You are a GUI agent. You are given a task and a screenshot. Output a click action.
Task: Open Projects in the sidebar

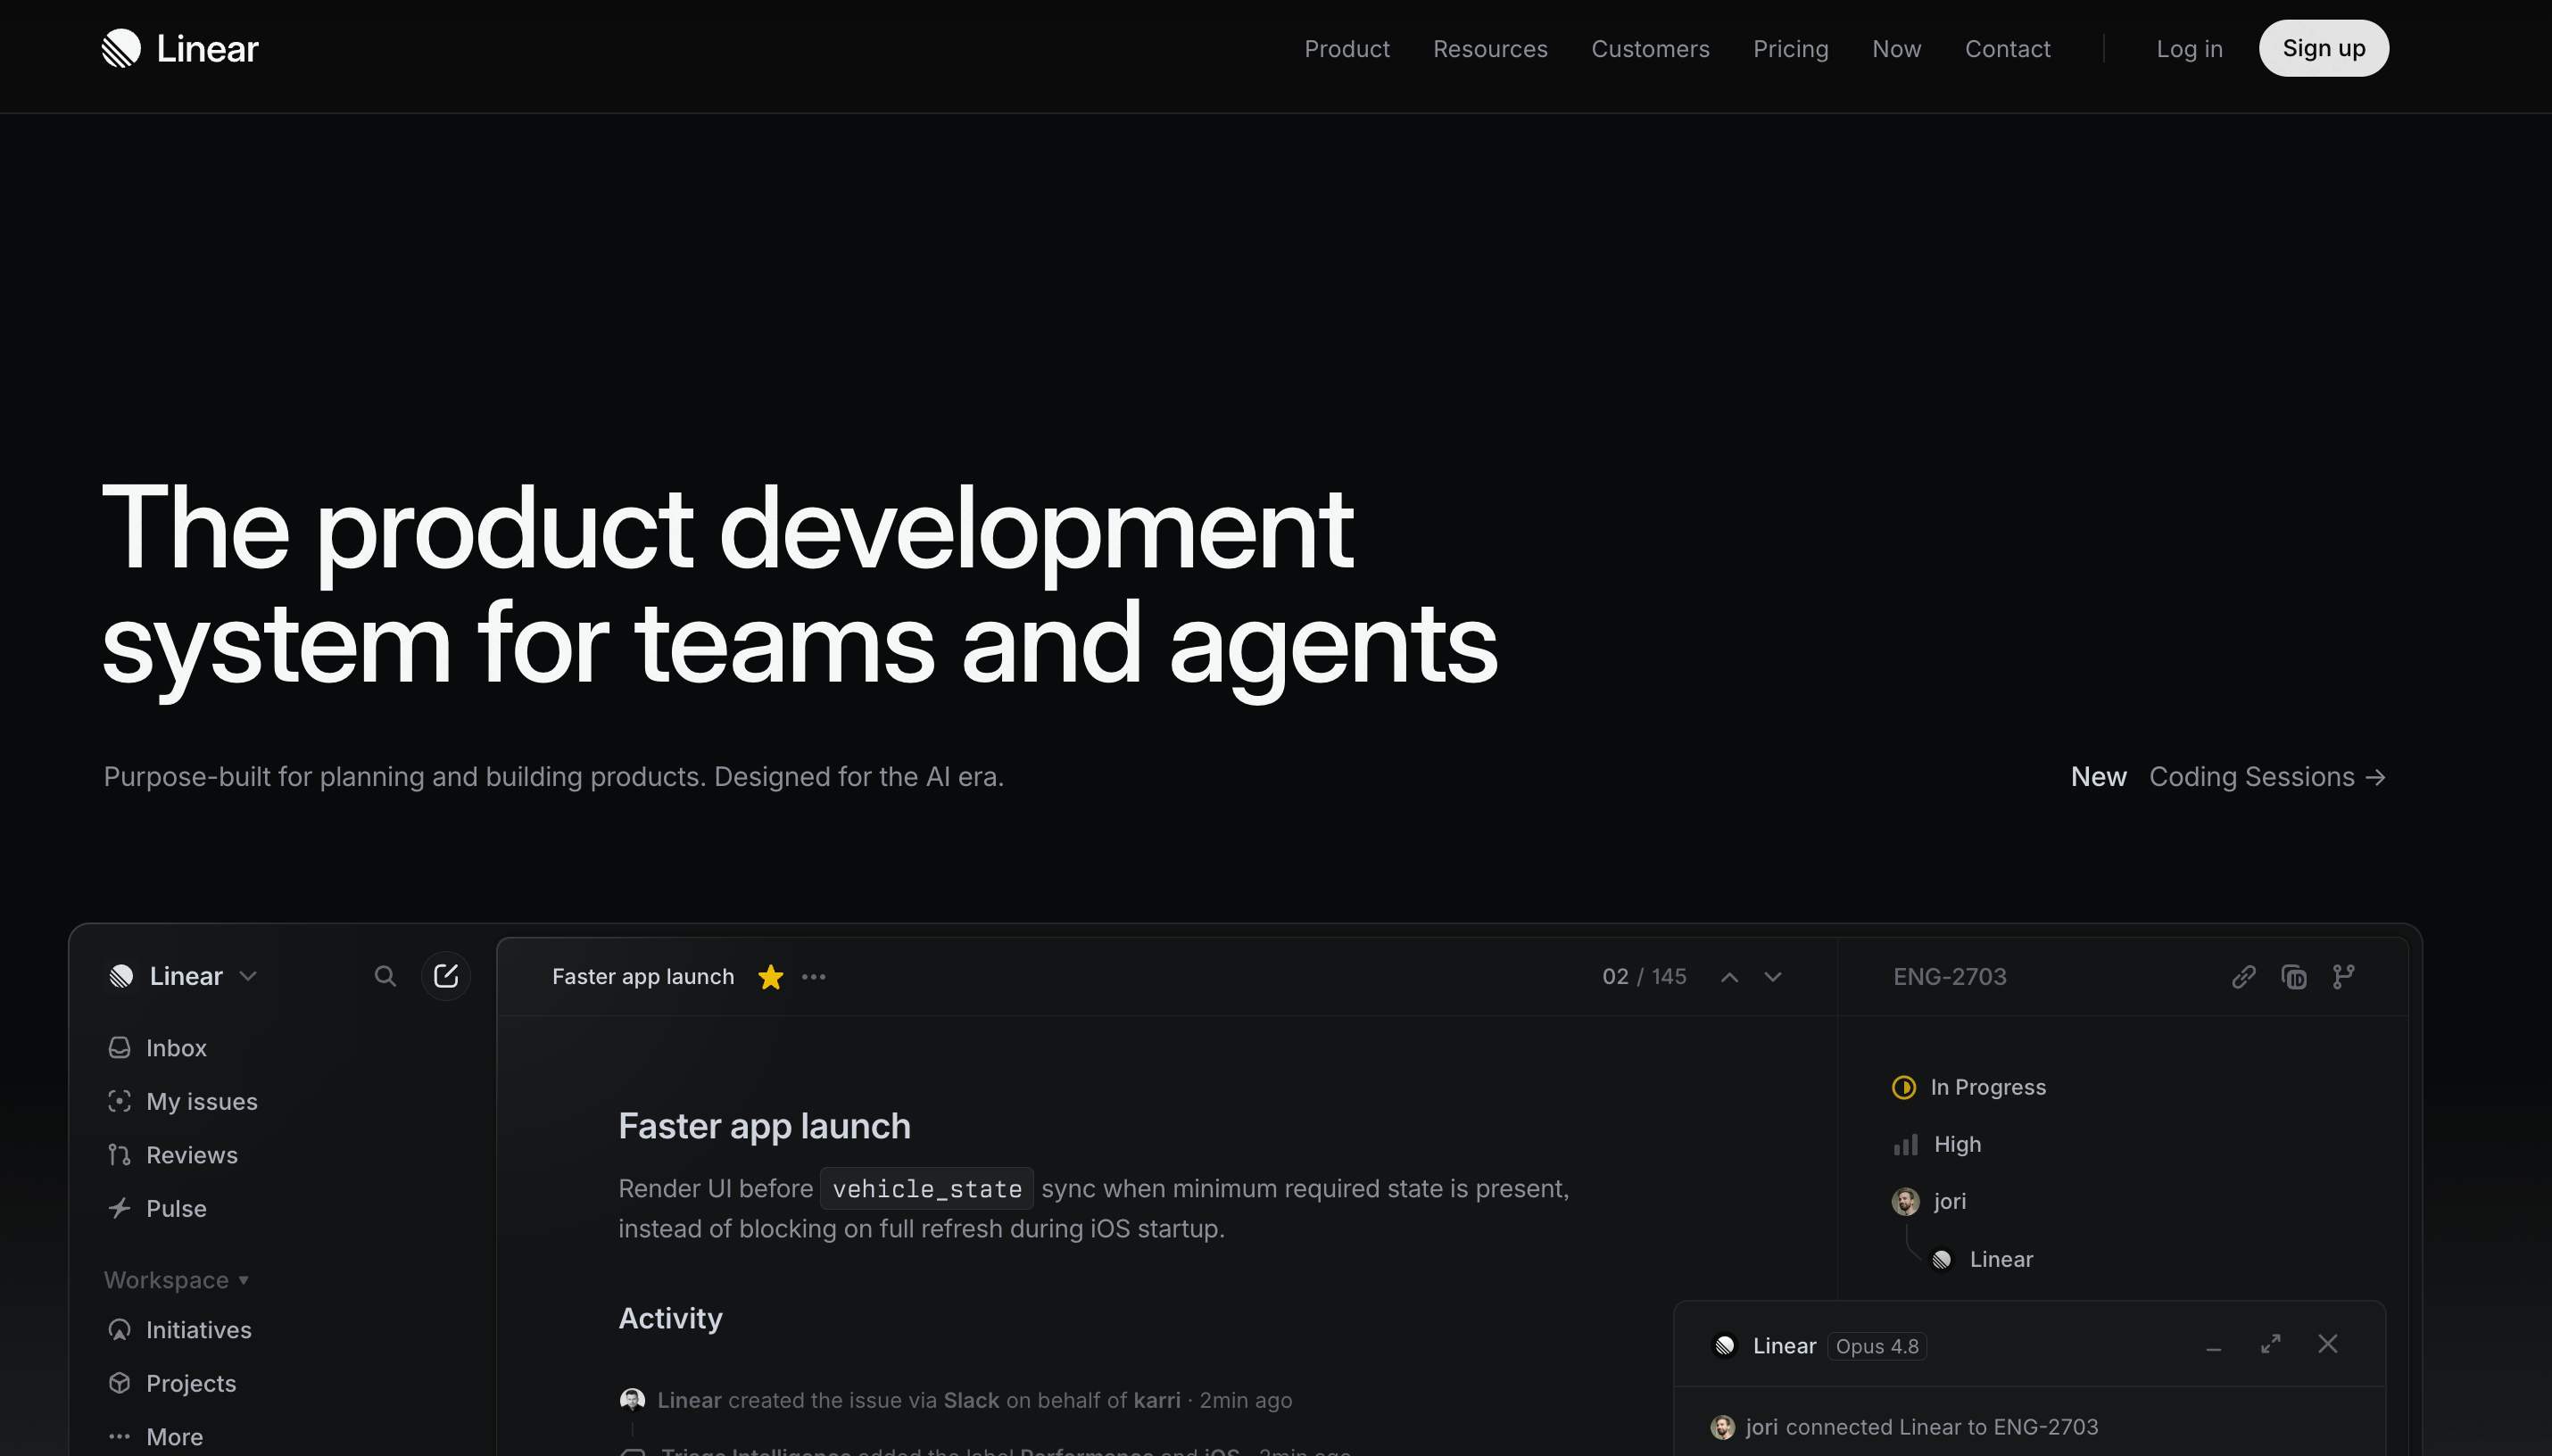(x=171, y=1383)
